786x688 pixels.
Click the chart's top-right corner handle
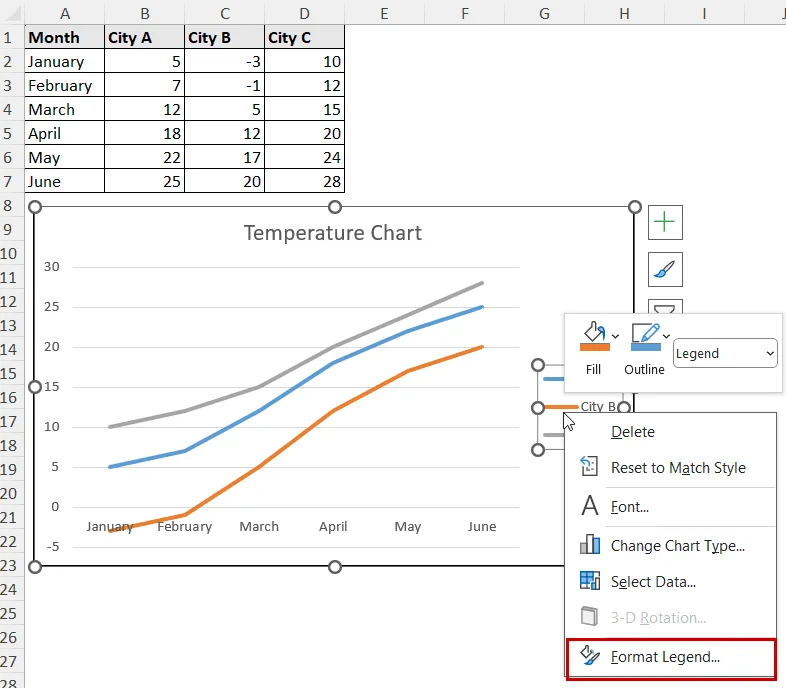635,207
